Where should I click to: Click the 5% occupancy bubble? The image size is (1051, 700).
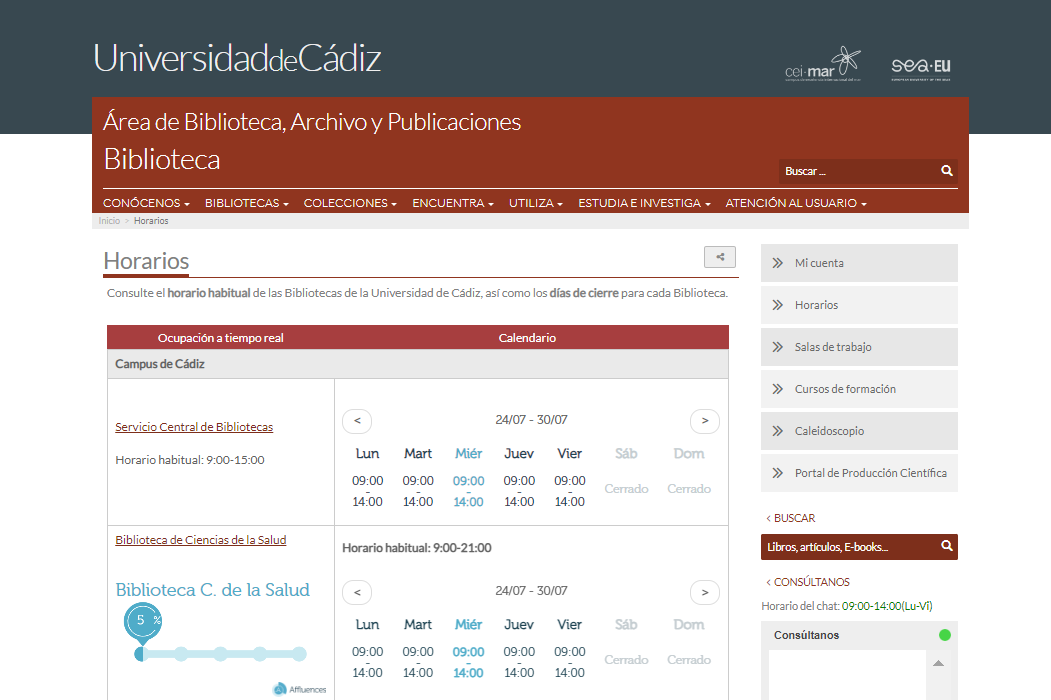click(x=143, y=621)
